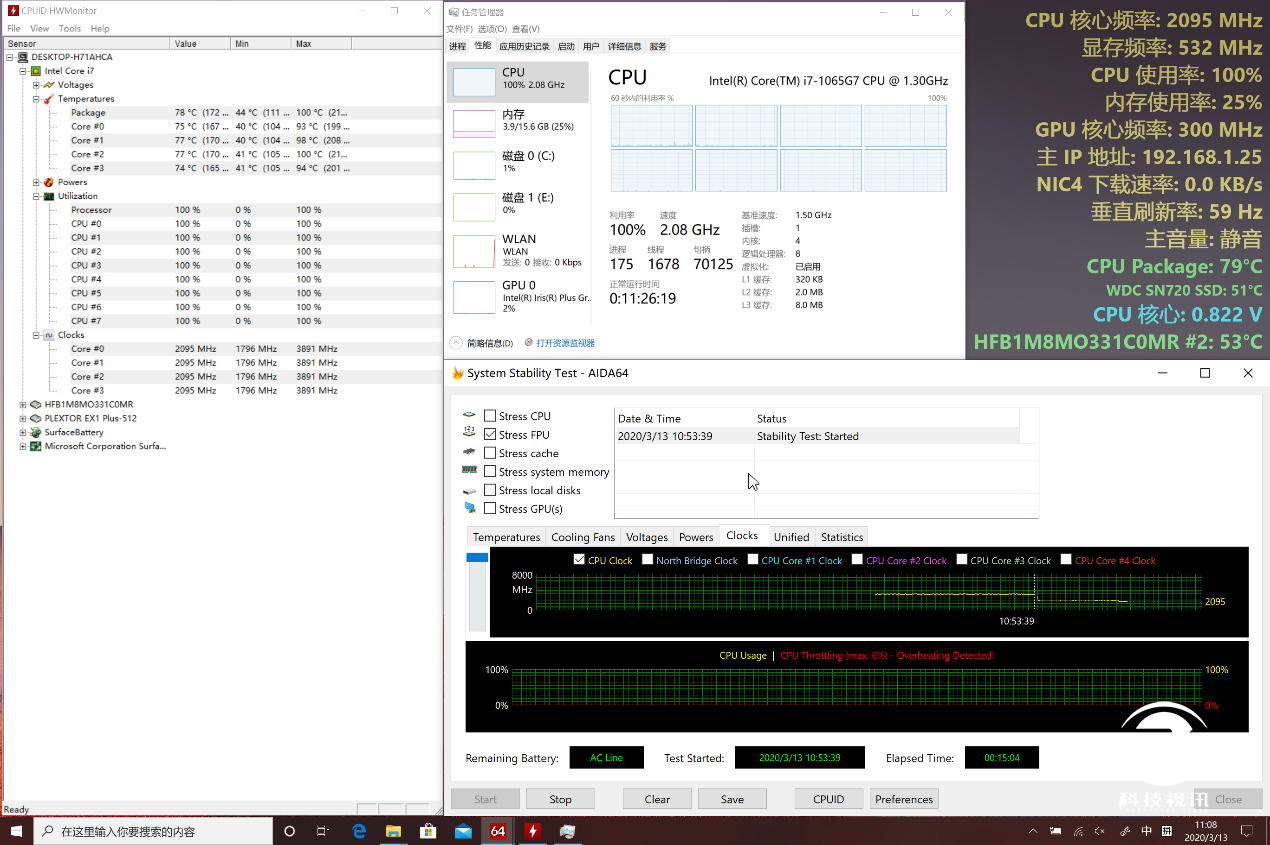Viewport: 1270px width, 845px height.
Task: Enable North Bridge Clock graph checkbox
Action: pyautogui.click(x=648, y=560)
